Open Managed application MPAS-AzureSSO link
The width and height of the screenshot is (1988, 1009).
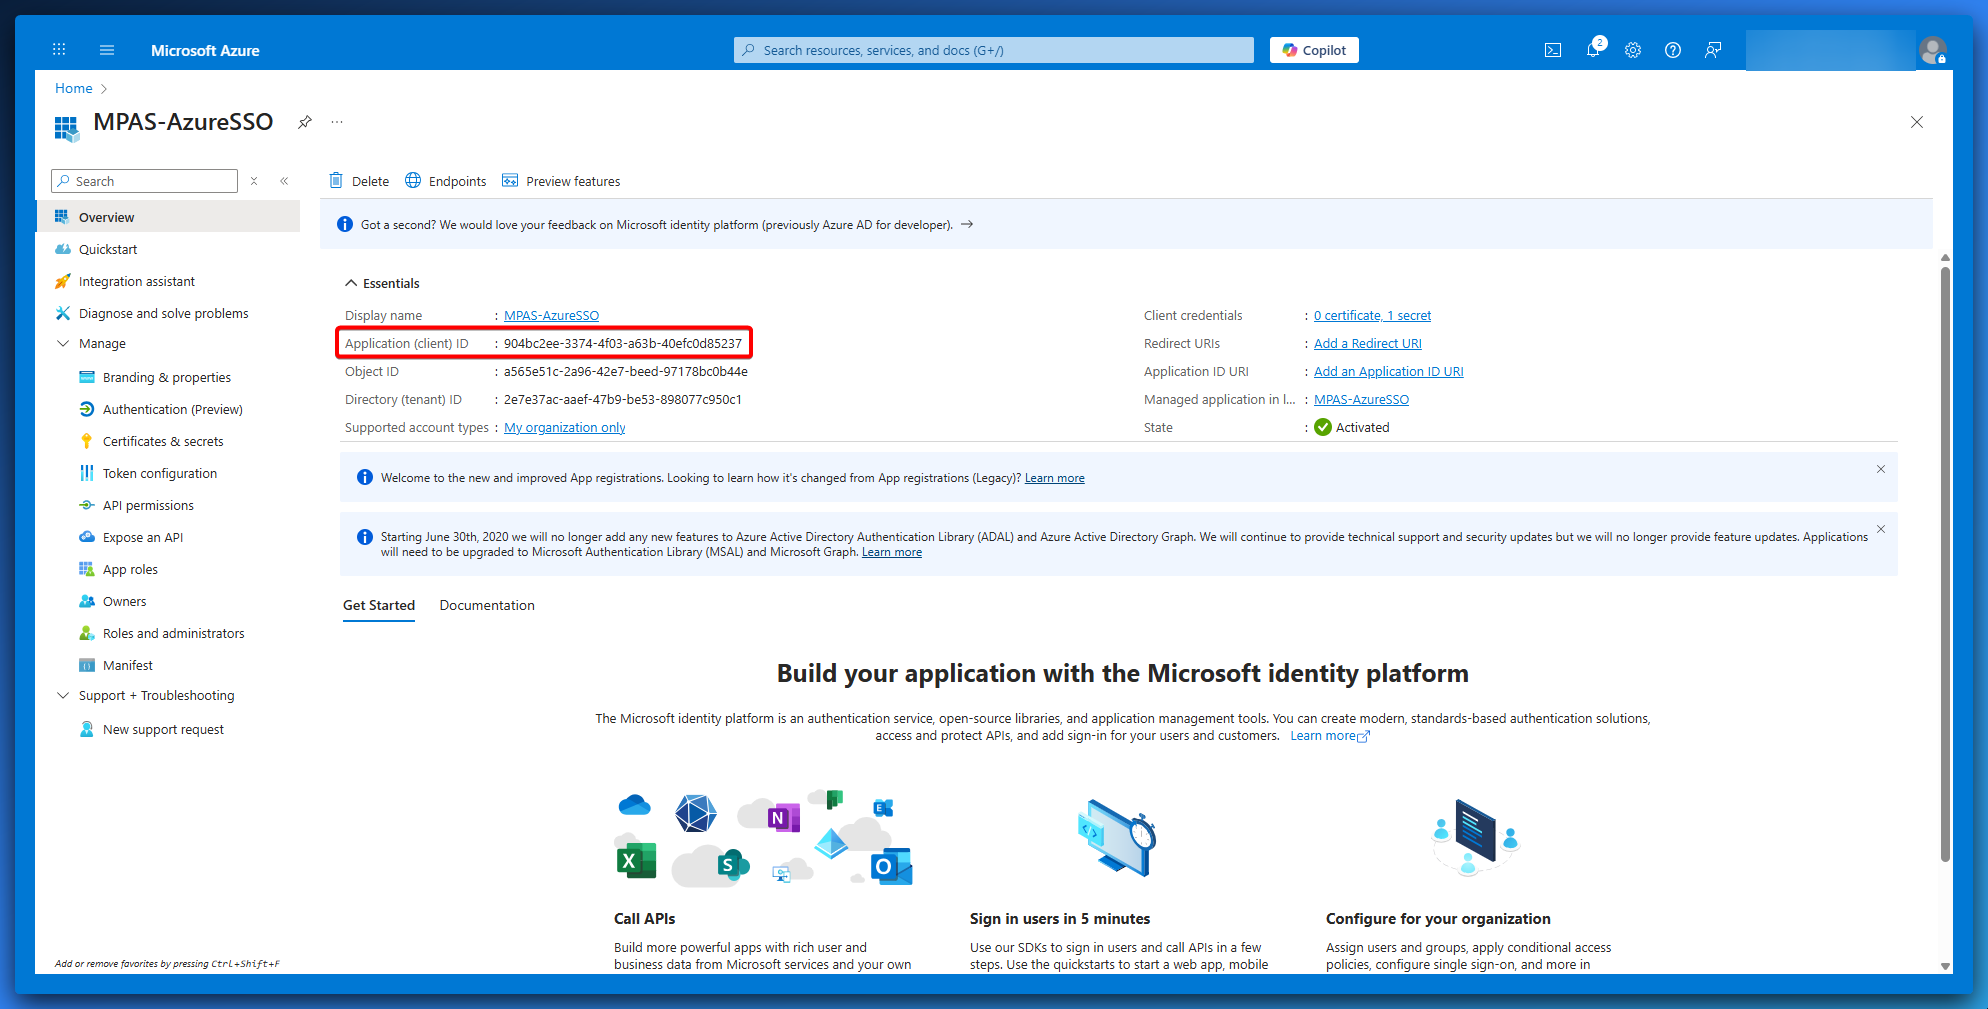coord(1361,399)
